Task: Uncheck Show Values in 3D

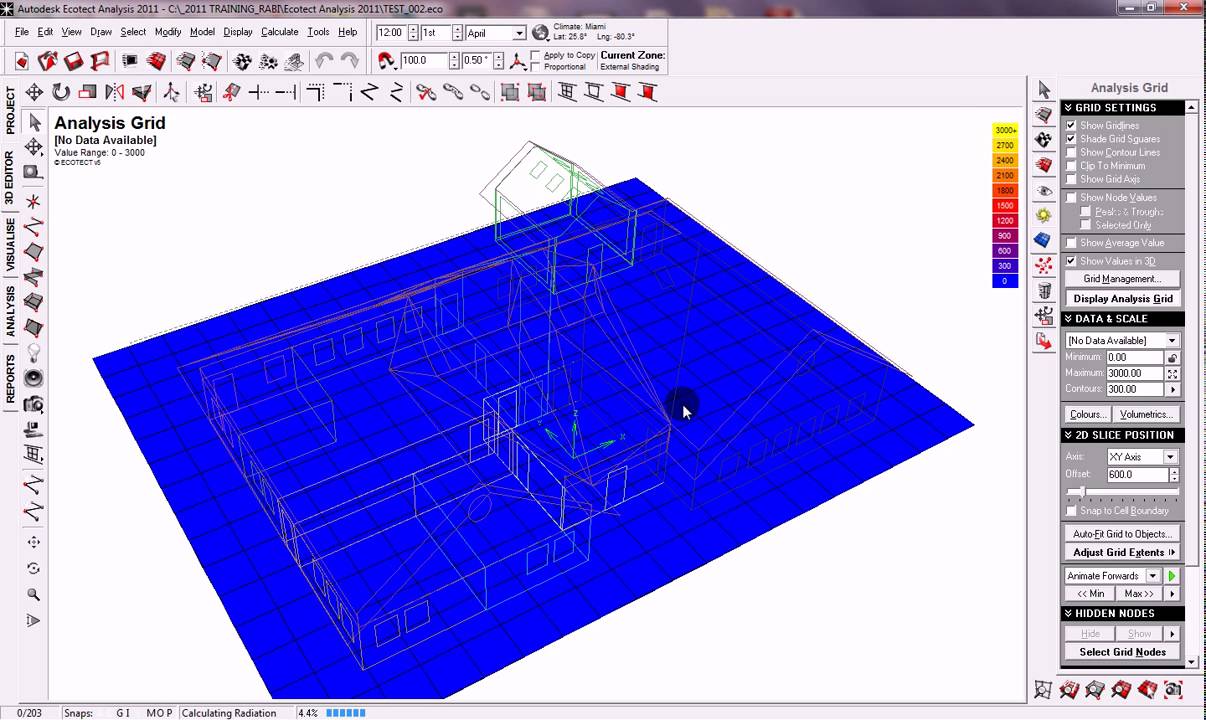Action: (1071, 261)
